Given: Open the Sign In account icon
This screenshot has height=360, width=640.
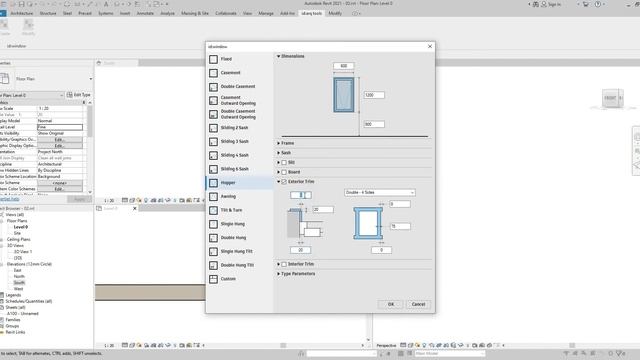Looking at the screenshot, I should [544, 4].
